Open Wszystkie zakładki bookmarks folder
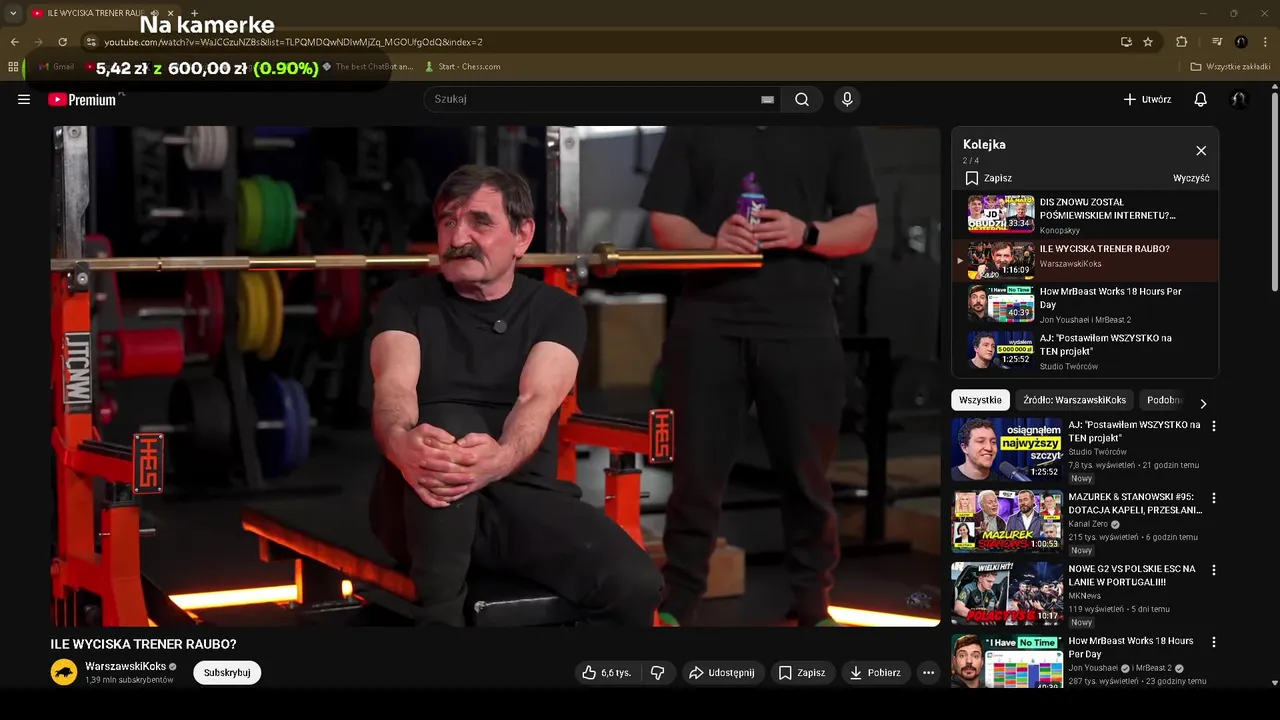The height and width of the screenshot is (720, 1280). [x=1230, y=67]
